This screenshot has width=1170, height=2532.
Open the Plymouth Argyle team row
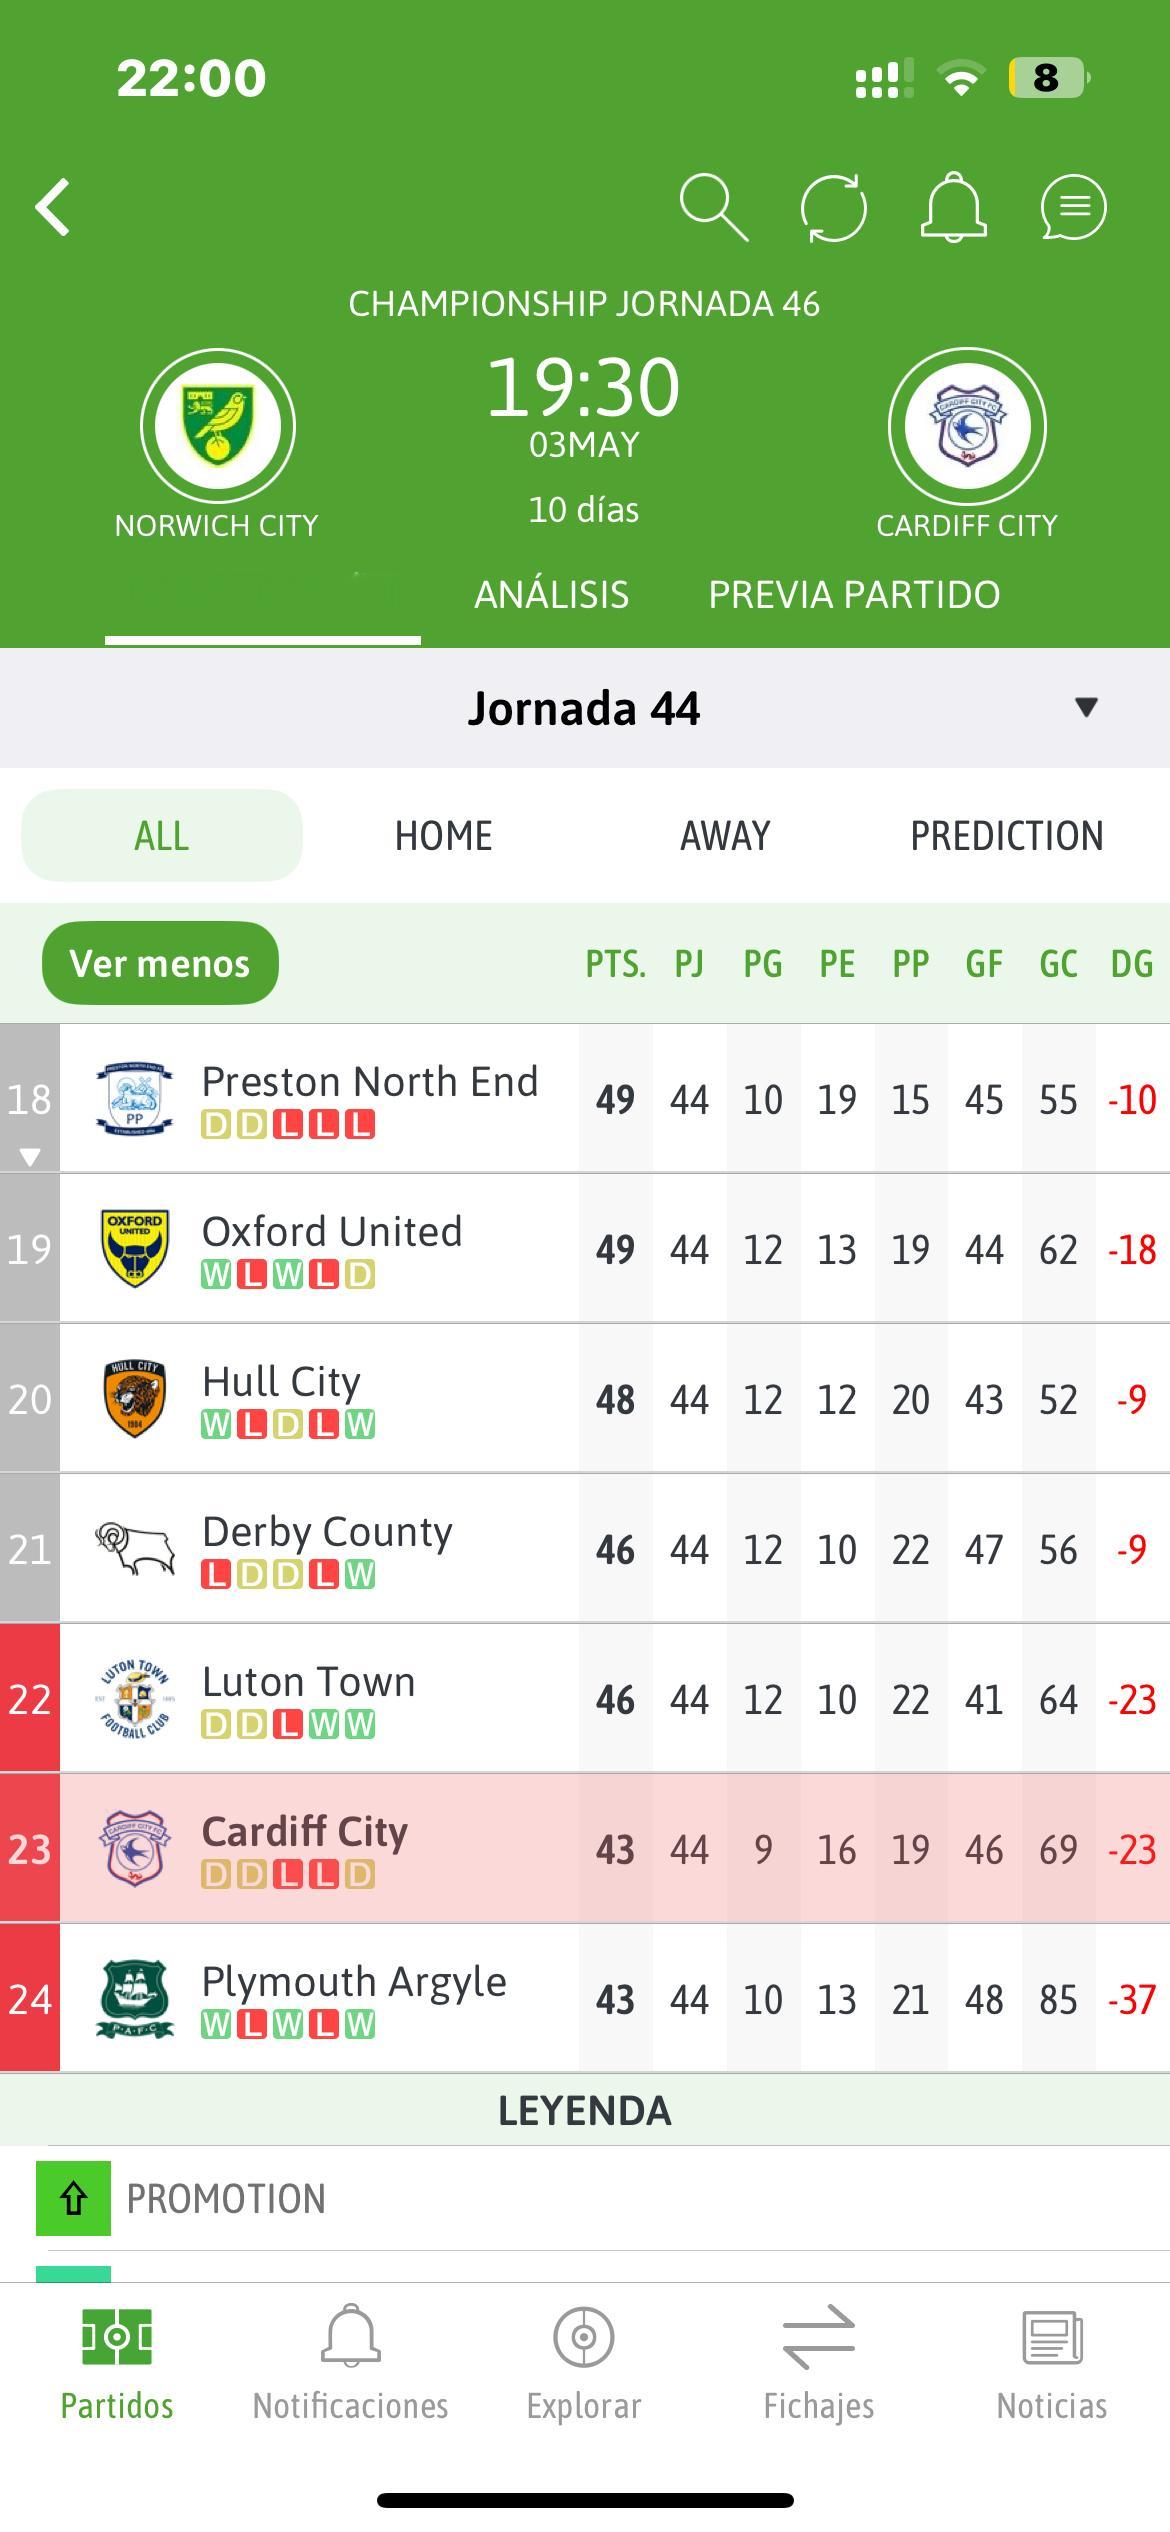[x=585, y=1998]
